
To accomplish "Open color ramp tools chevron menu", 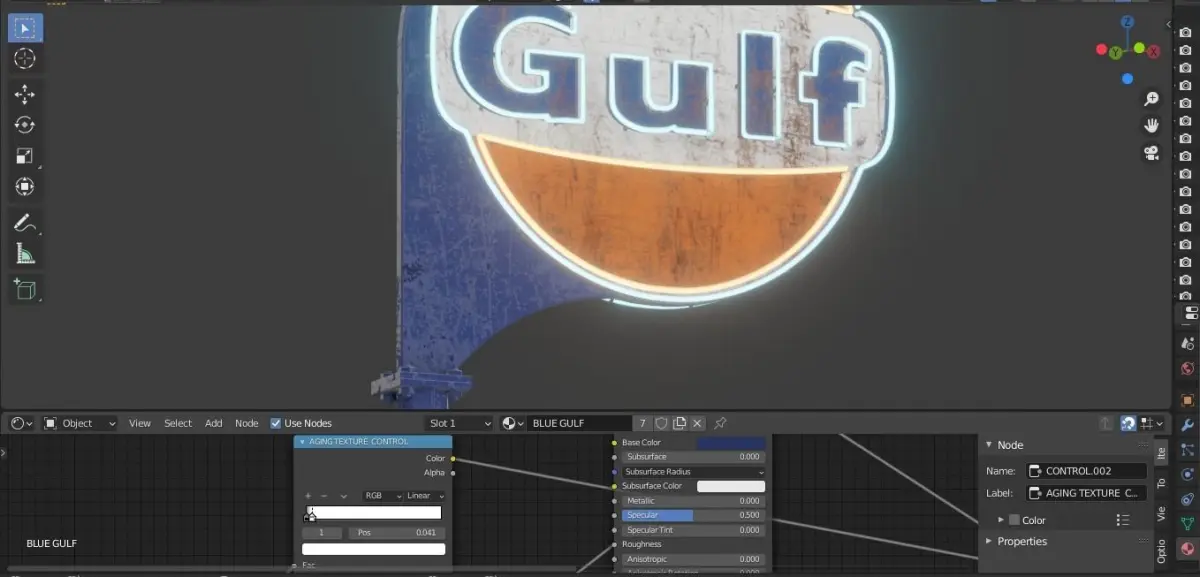I will coord(343,495).
